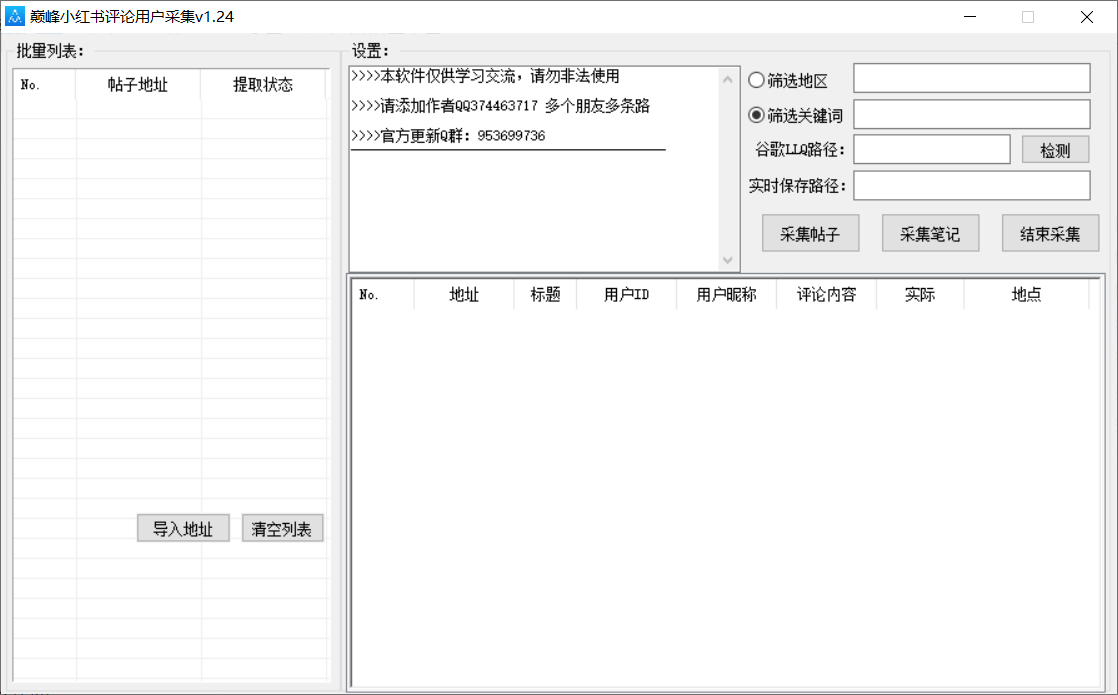Click the 用户ID column header
This screenshot has height=695, width=1118.
click(x=626, y=295)
